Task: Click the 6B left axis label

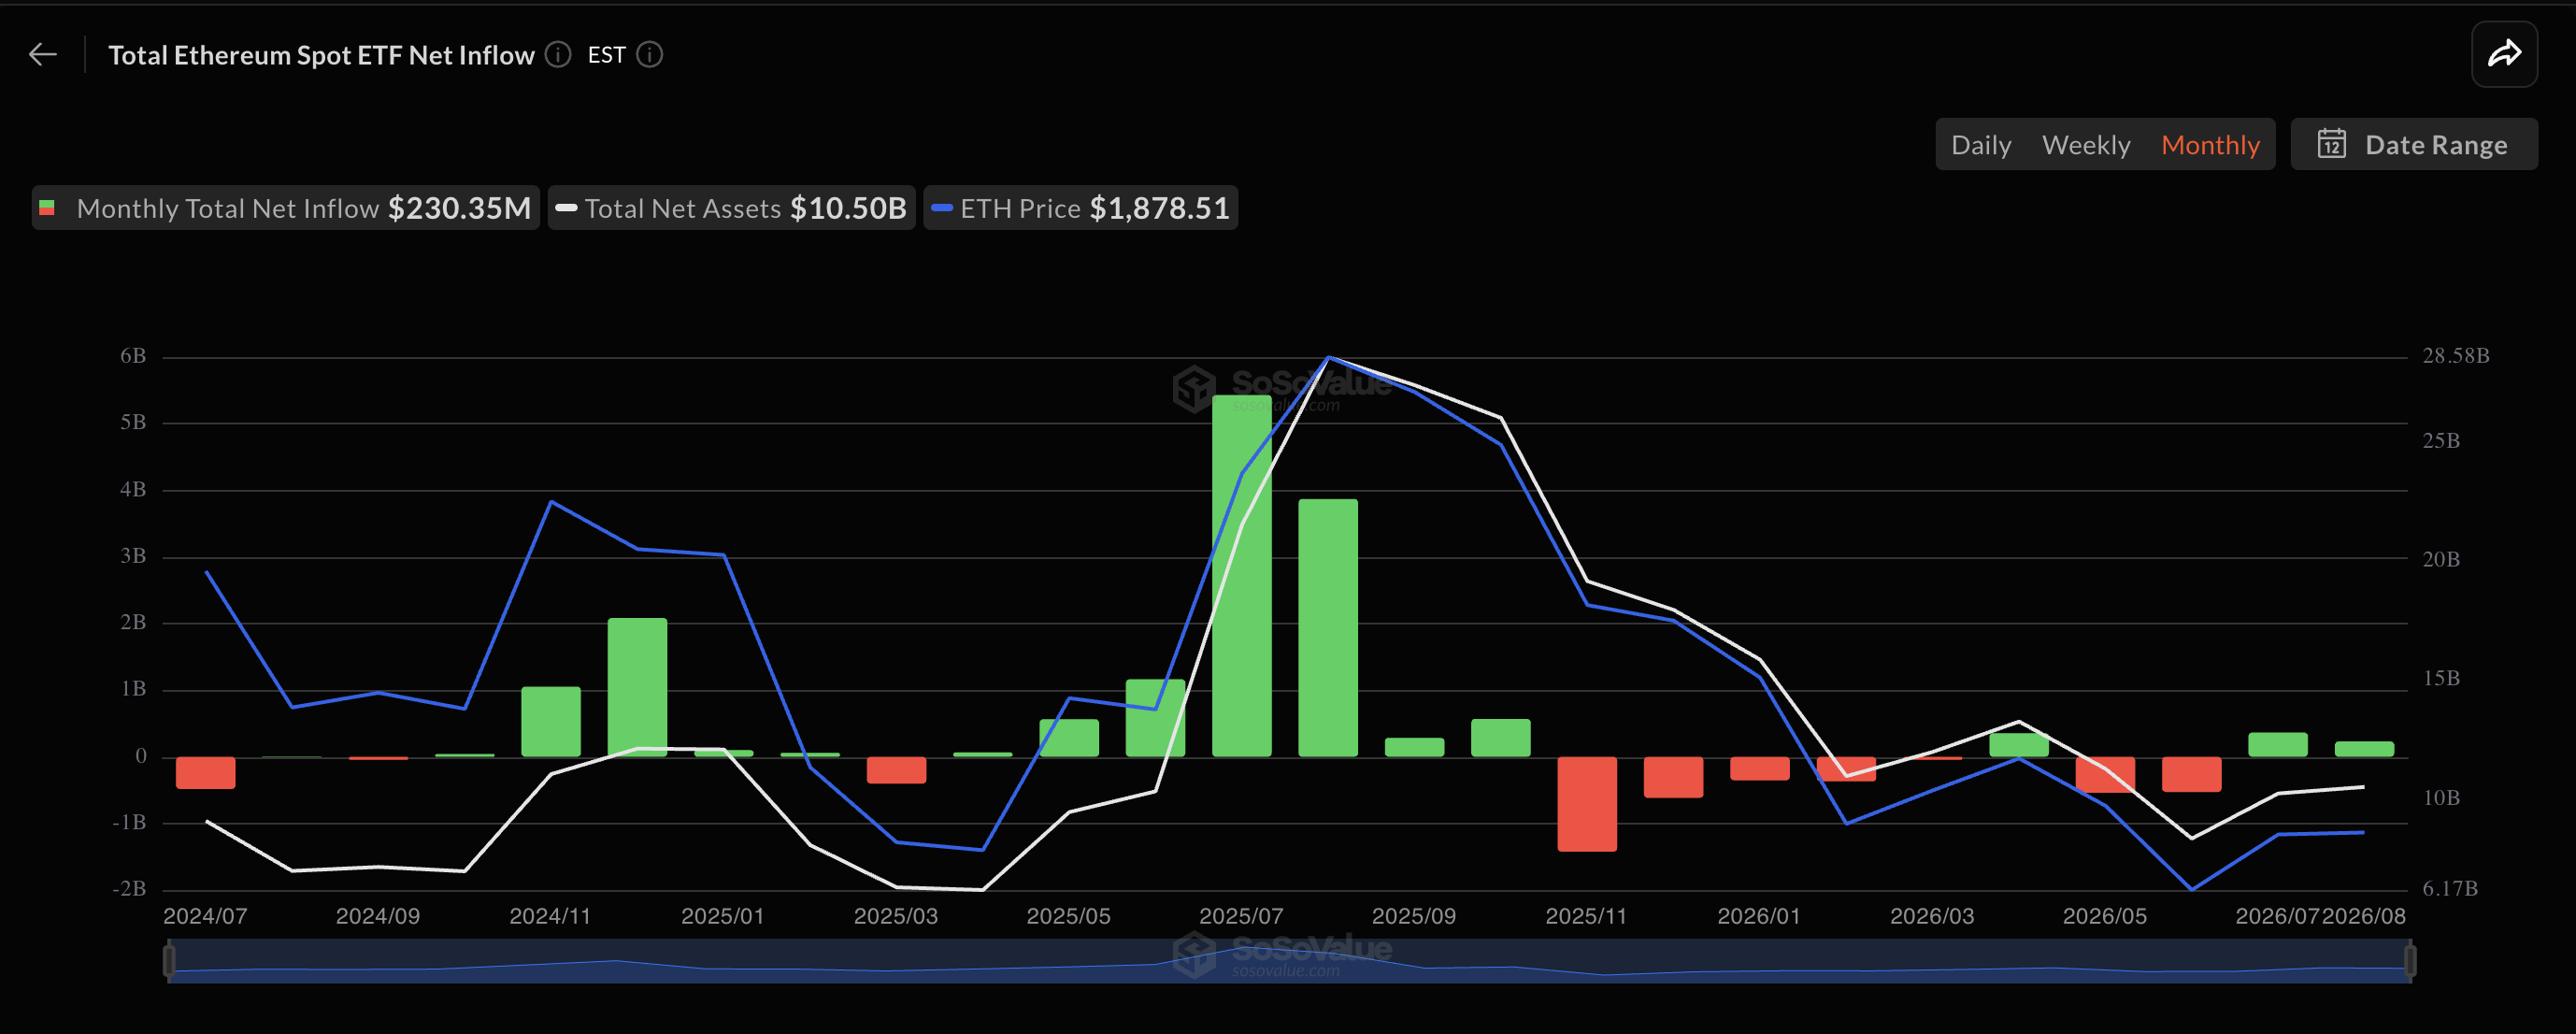Action: click(133, 356)
